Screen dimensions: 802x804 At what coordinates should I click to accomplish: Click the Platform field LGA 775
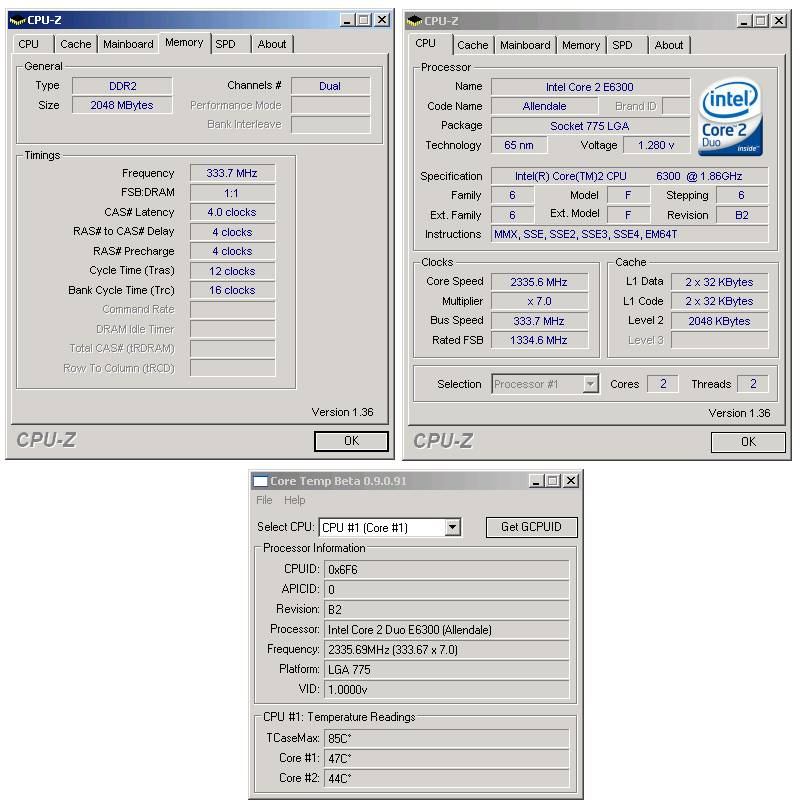pyautogui.click(x=447, y=670)
